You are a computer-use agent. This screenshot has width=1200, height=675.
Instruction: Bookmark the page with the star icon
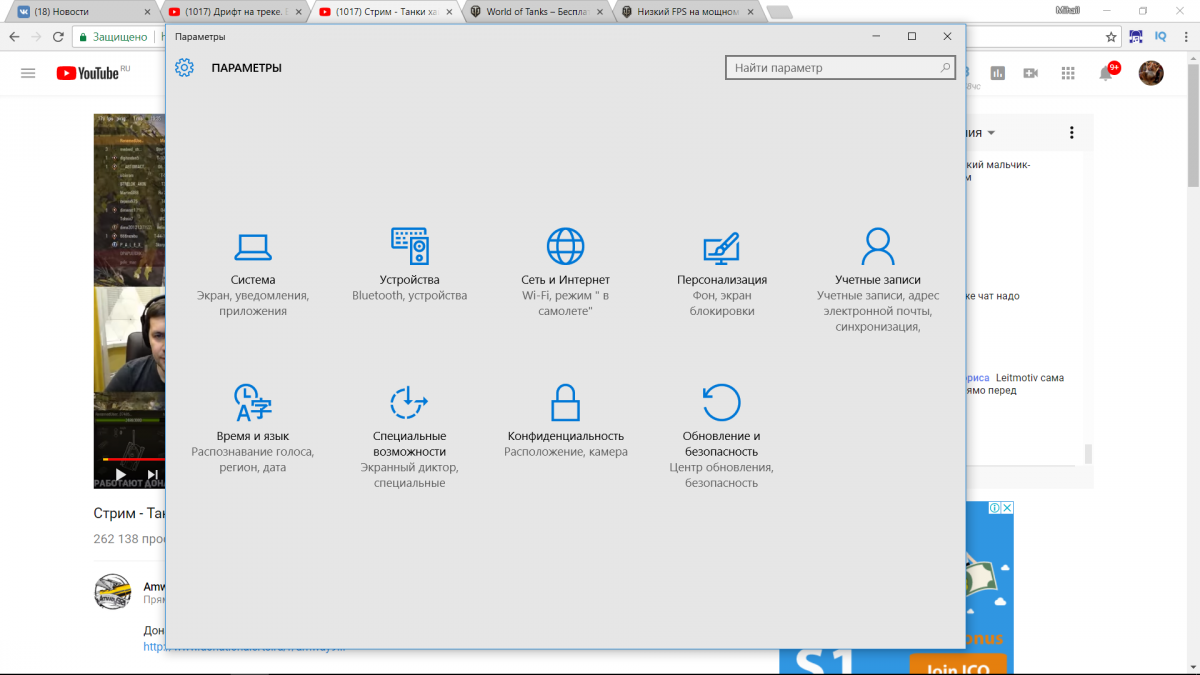coord(1111,36)
